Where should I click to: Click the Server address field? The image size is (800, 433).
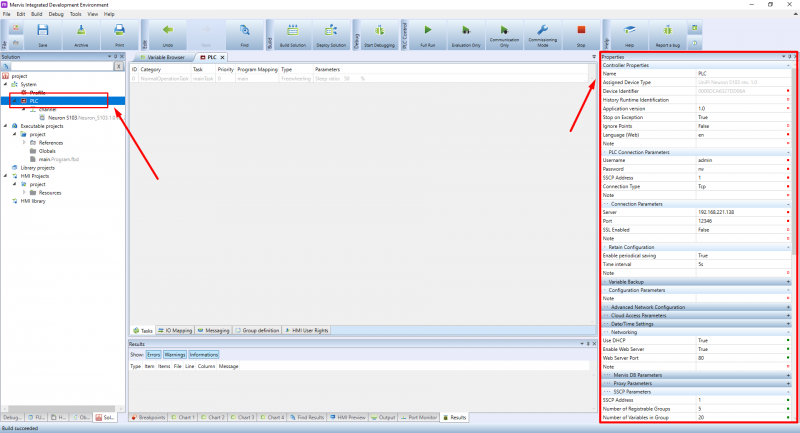[x=738, y=212]
